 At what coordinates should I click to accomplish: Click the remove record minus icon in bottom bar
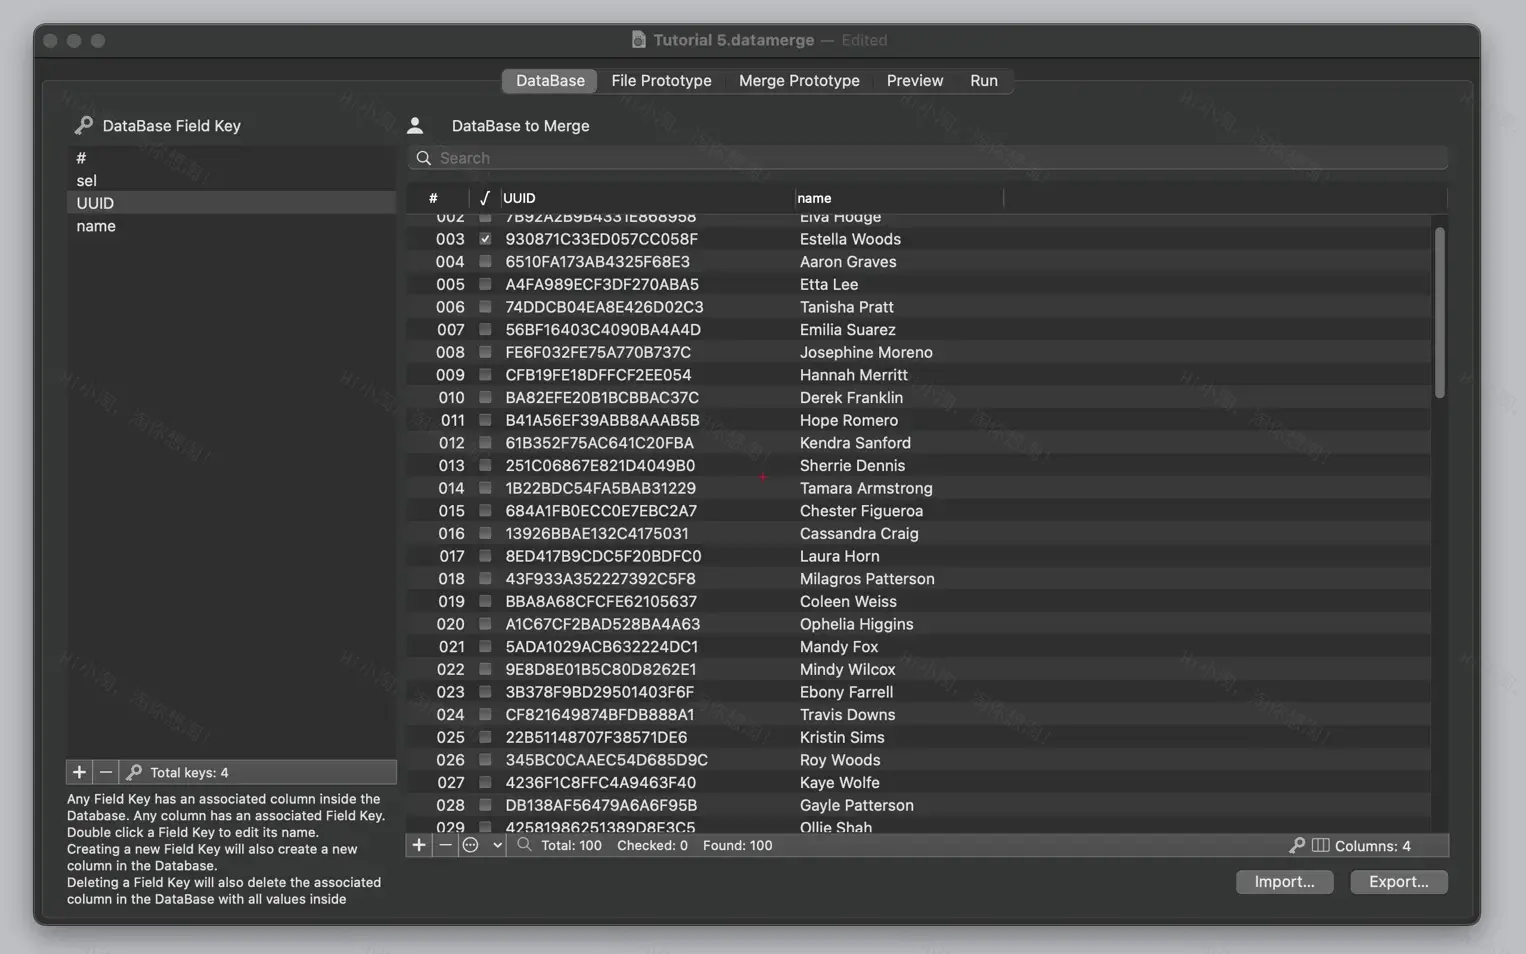coord(446,845)
